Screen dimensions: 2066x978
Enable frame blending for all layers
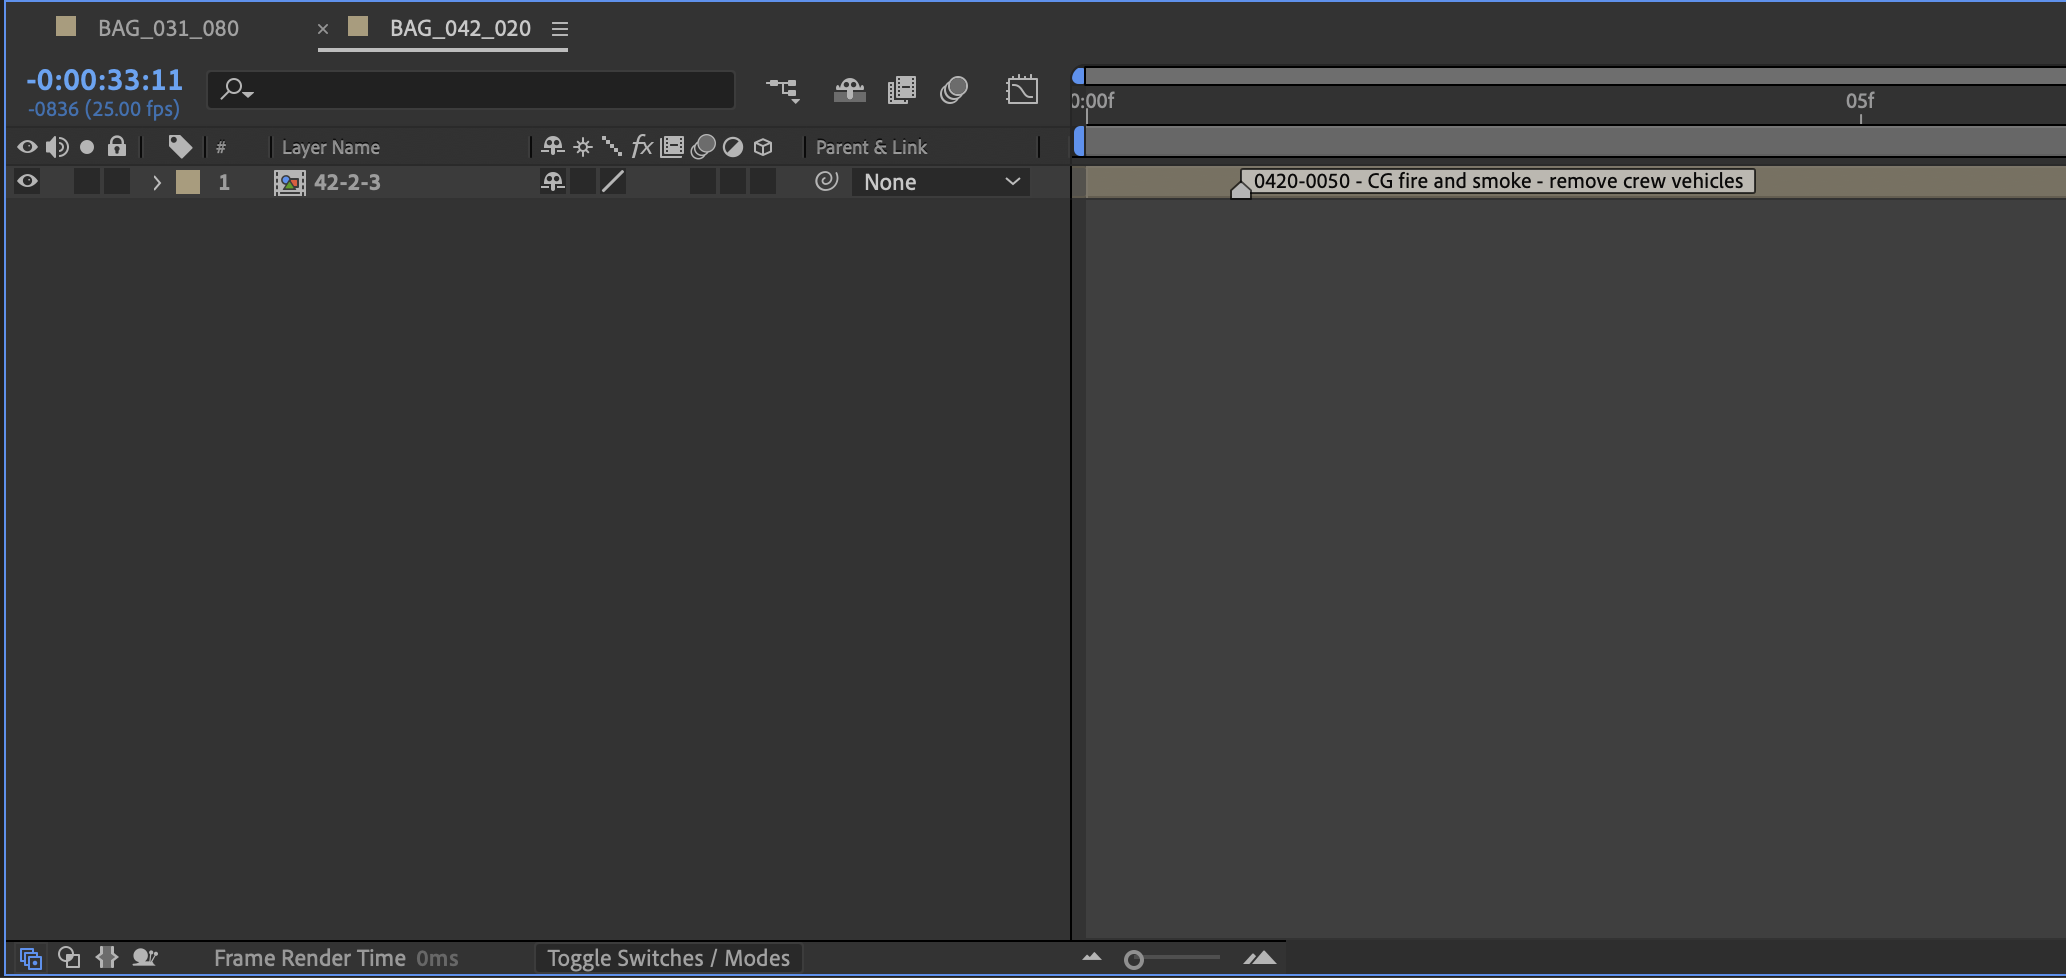[x=901, y=90]
